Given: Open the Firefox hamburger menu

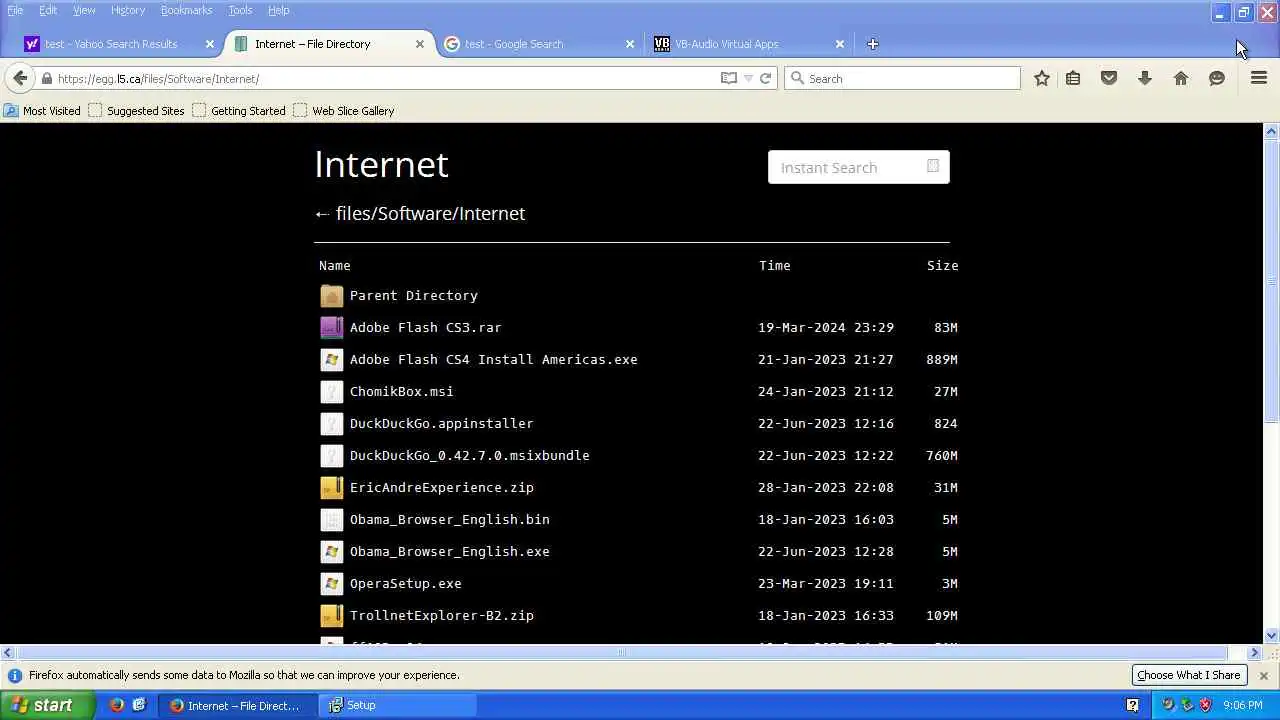Looking at the screenshot, I should (1259, 78).
